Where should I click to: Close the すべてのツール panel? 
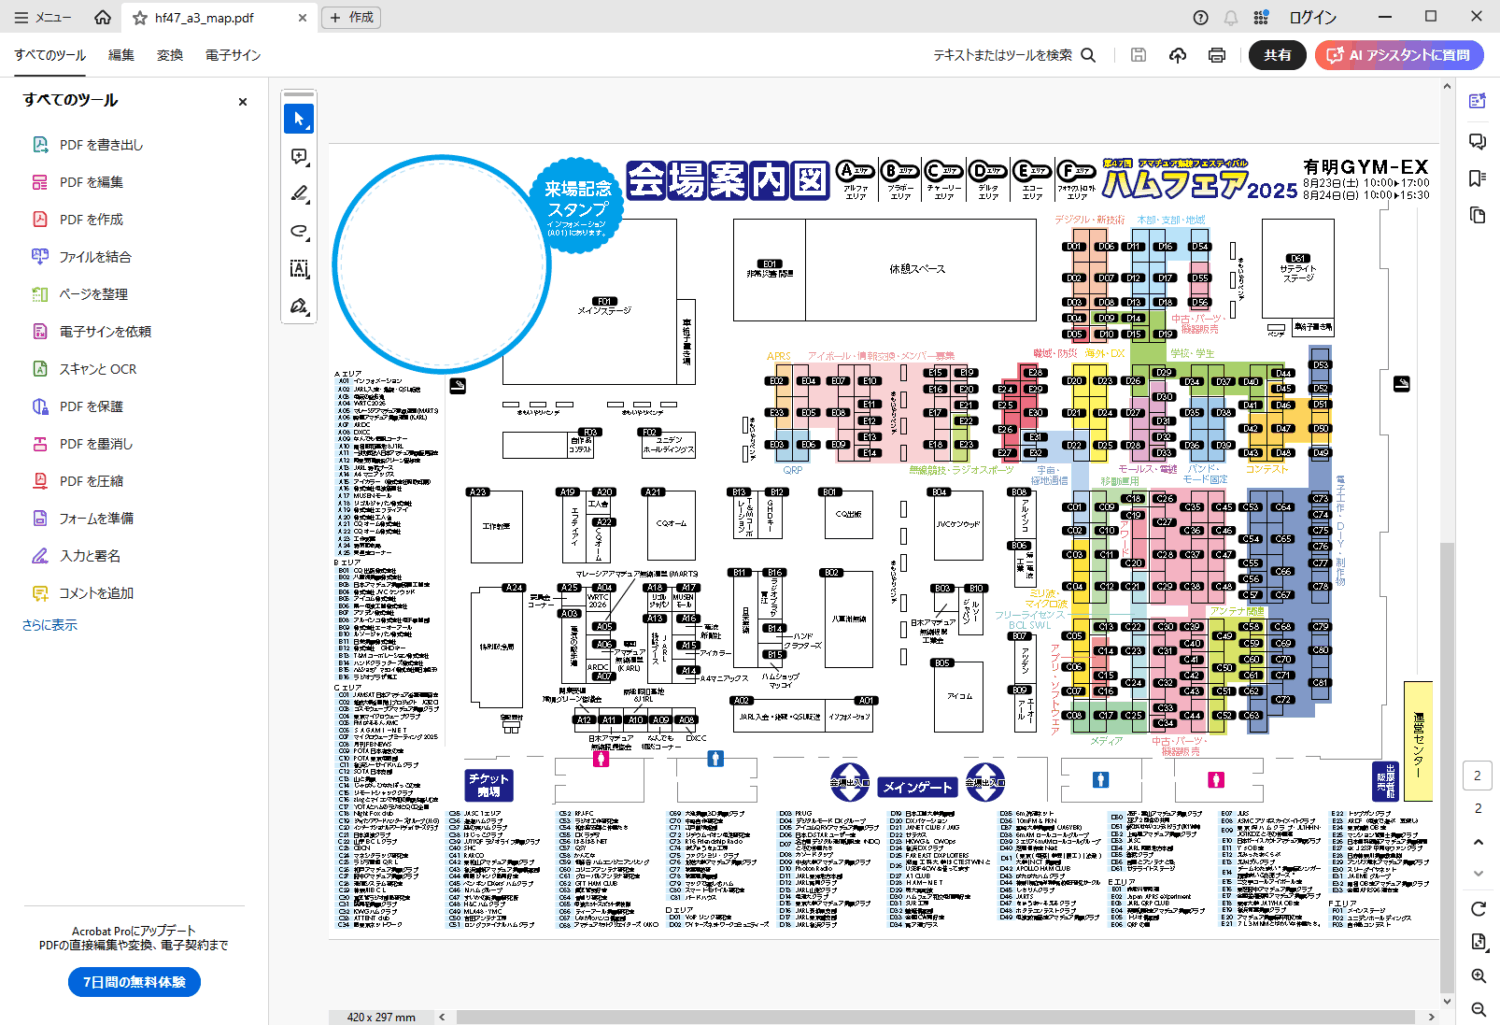(x=242, y=102)
